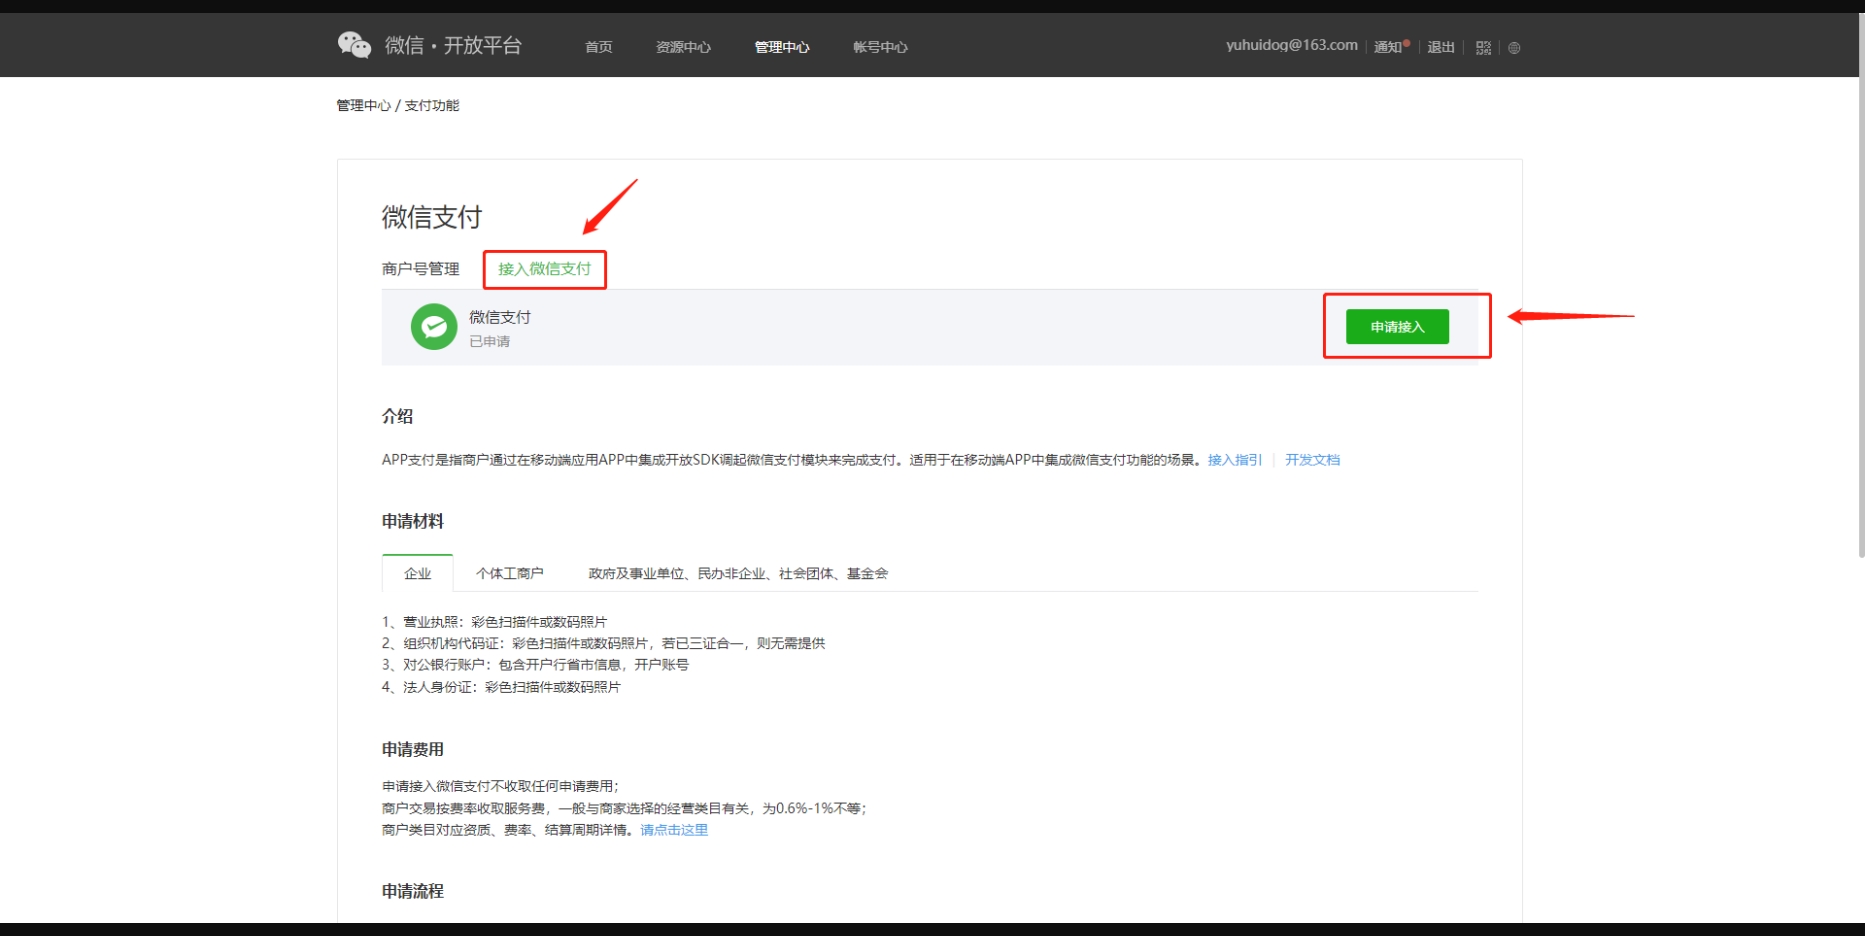1865x936 pixels.
Task: Select the 企业 application materials tab
Action: coord(417,573)
